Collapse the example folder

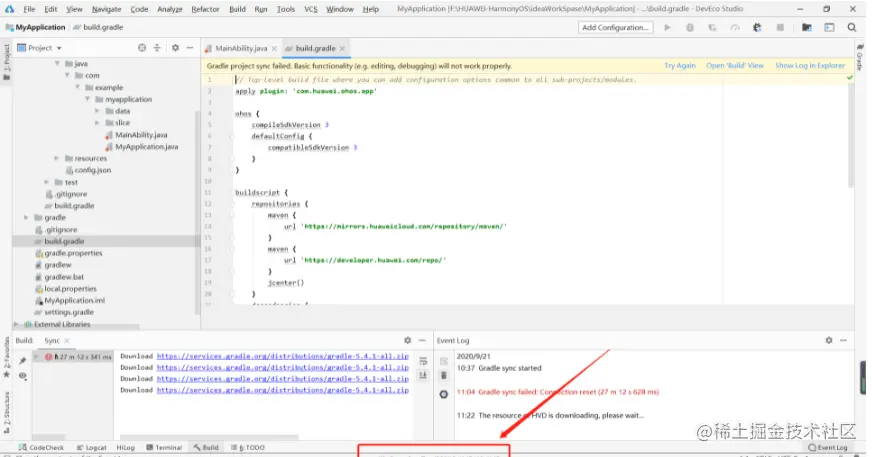(77, 87)
